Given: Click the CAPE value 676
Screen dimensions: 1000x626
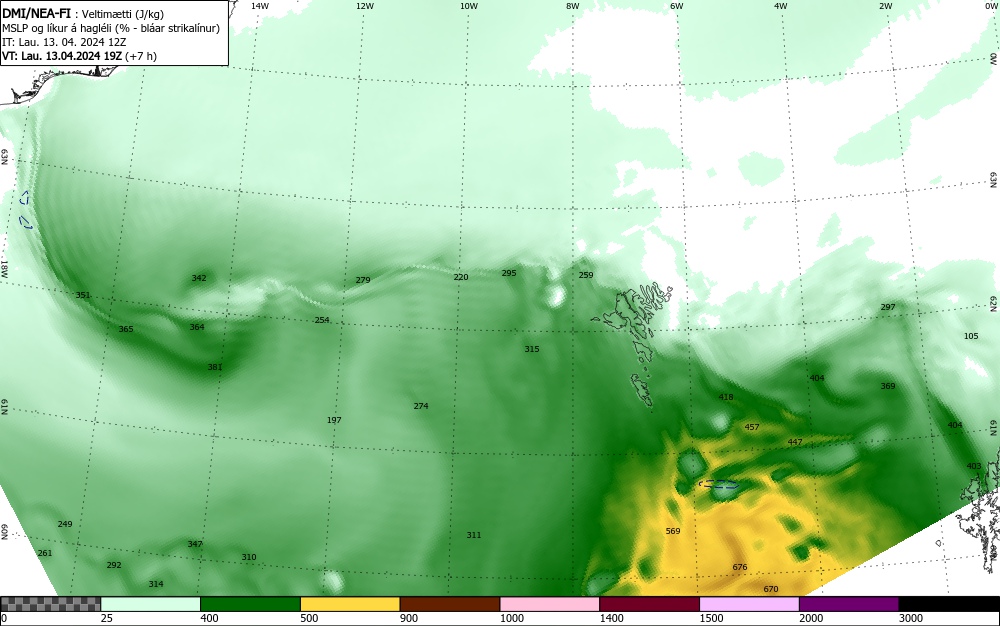Looking at the screenshot, I should pos(740,567).
